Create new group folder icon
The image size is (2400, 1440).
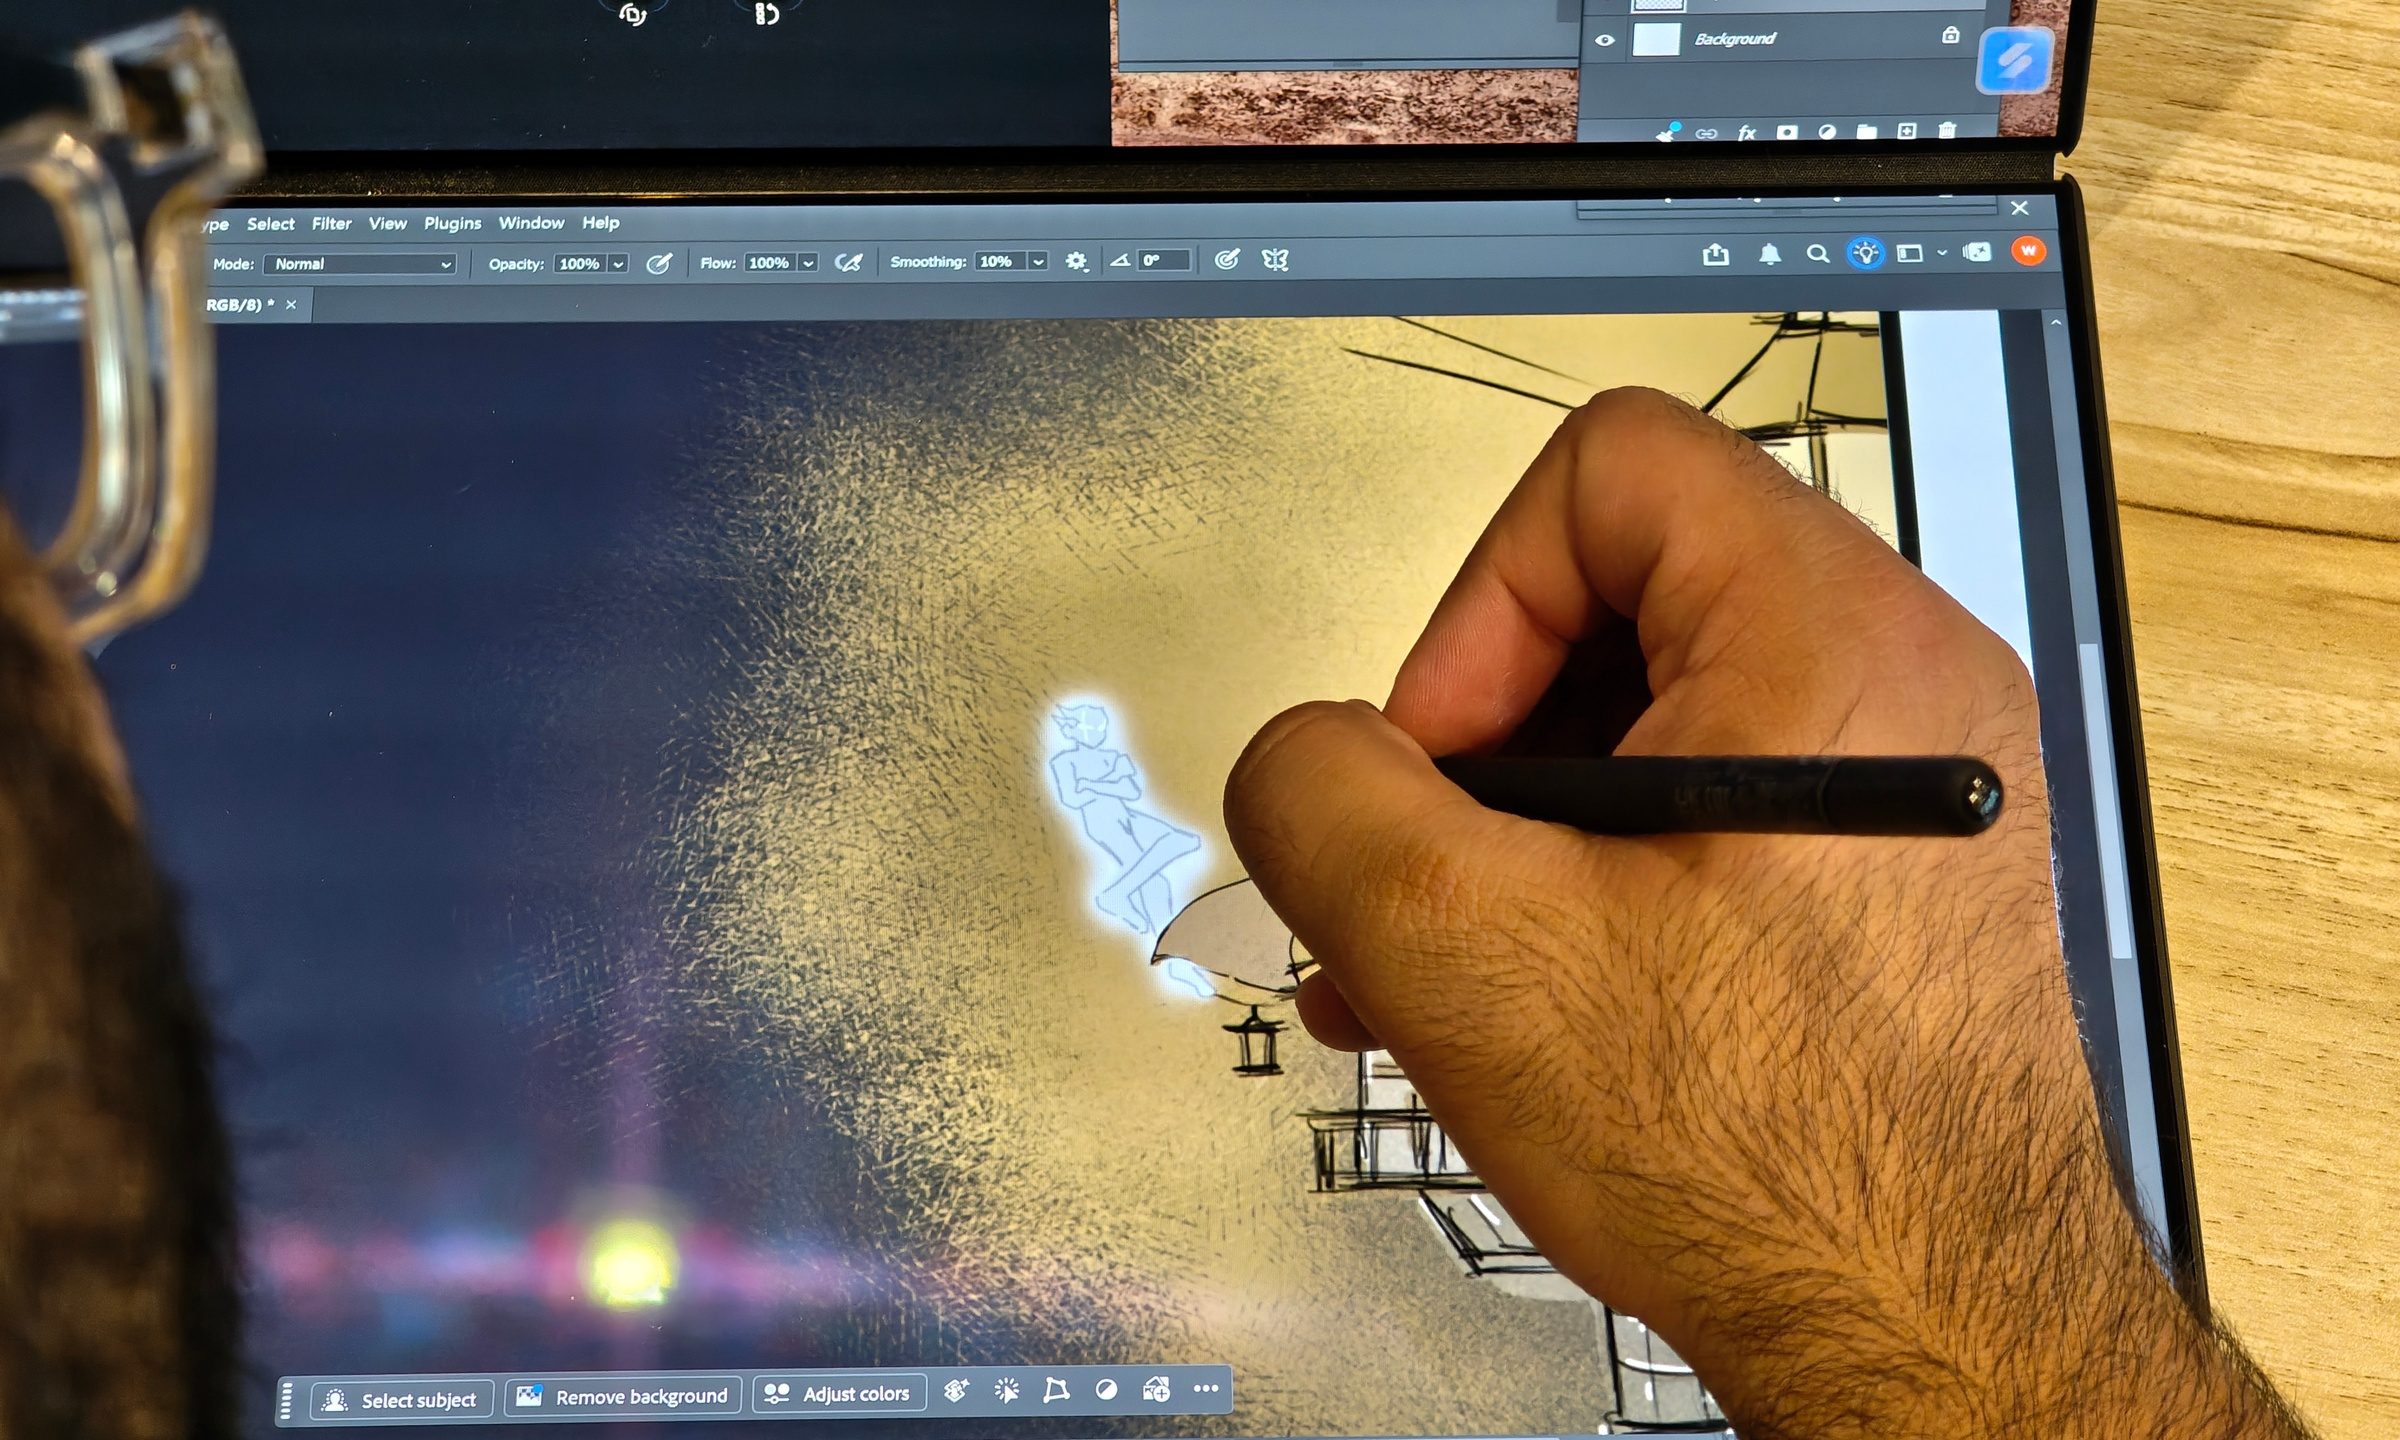point(1867,131)
